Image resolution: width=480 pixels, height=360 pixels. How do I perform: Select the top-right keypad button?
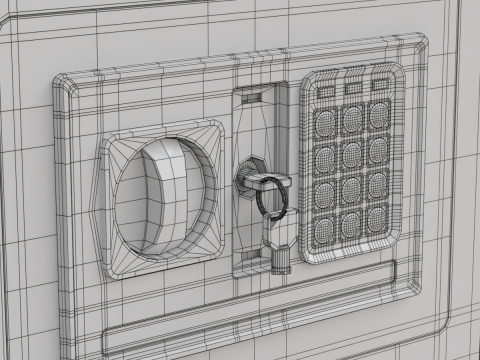[379, 114]
